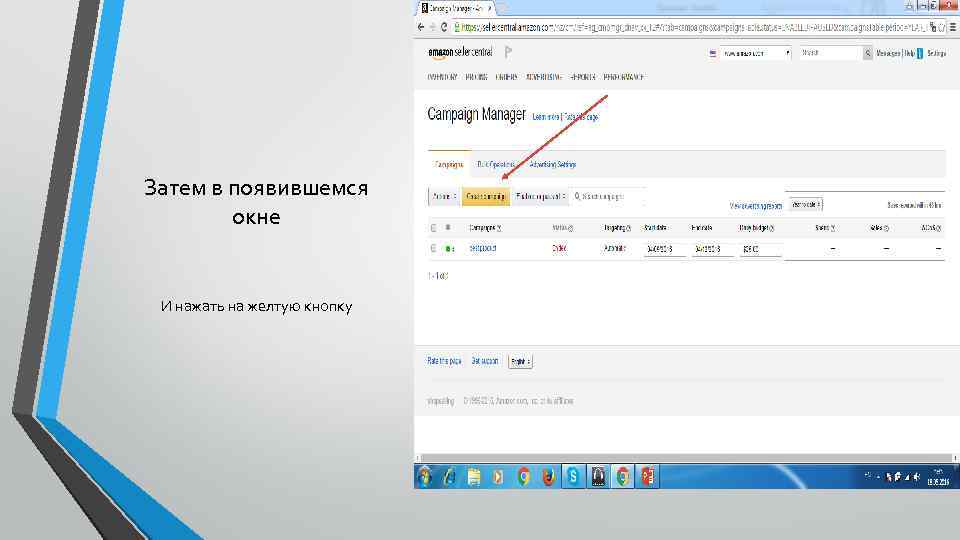Open the Reports menu

[x=582, y=77]
